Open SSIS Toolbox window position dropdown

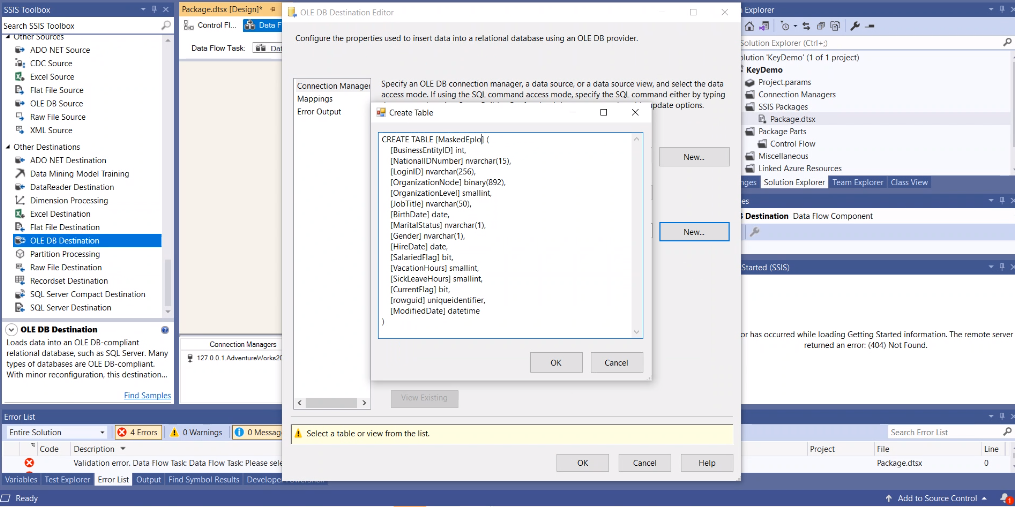tap(142, 10)
